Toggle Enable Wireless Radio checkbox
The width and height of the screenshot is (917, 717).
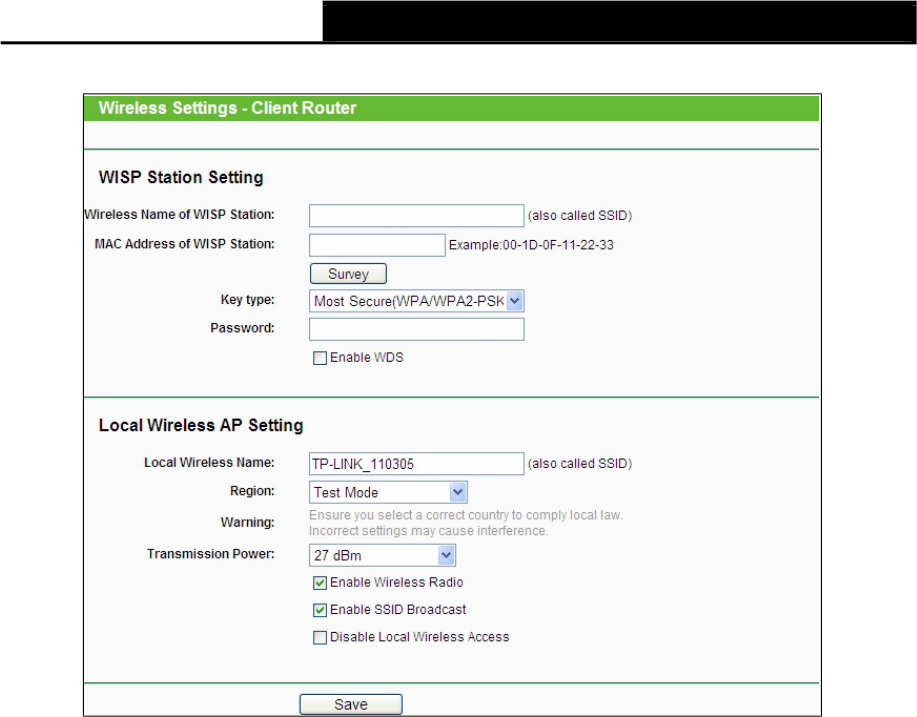[x=320, y=582]
